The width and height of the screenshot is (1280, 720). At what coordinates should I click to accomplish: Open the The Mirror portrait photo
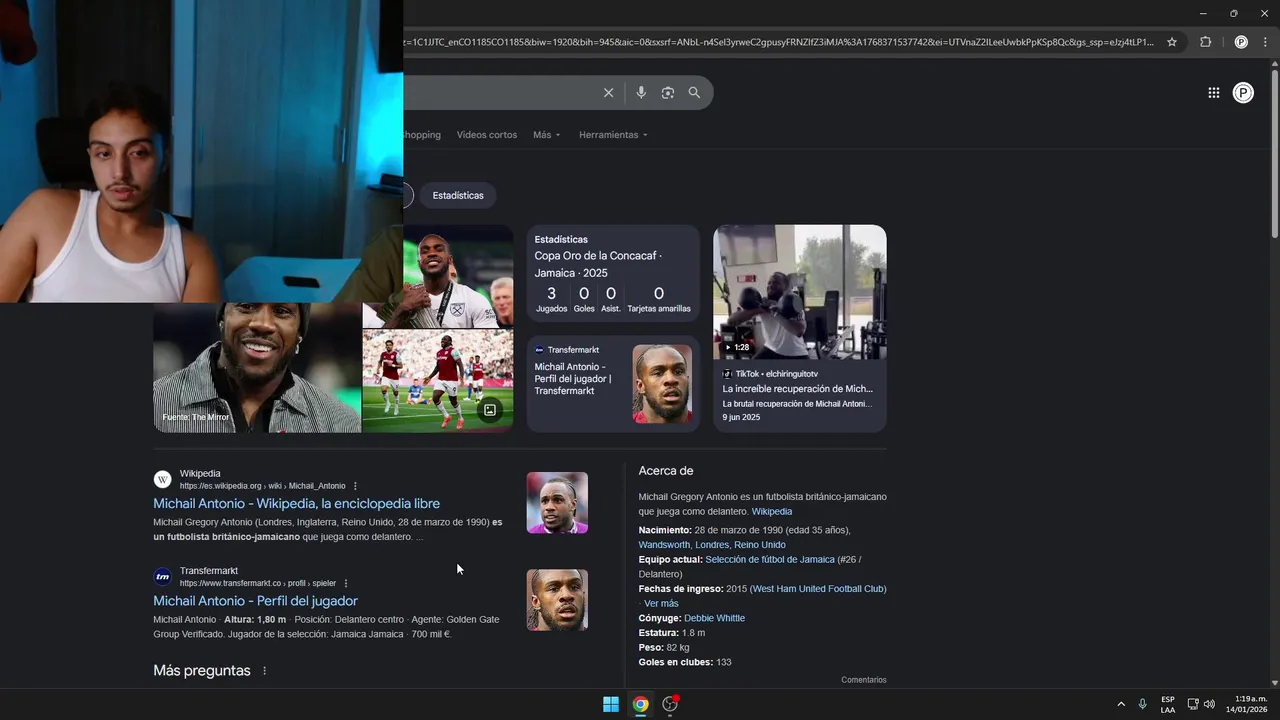pyautogui.click(x=257, y=368)
